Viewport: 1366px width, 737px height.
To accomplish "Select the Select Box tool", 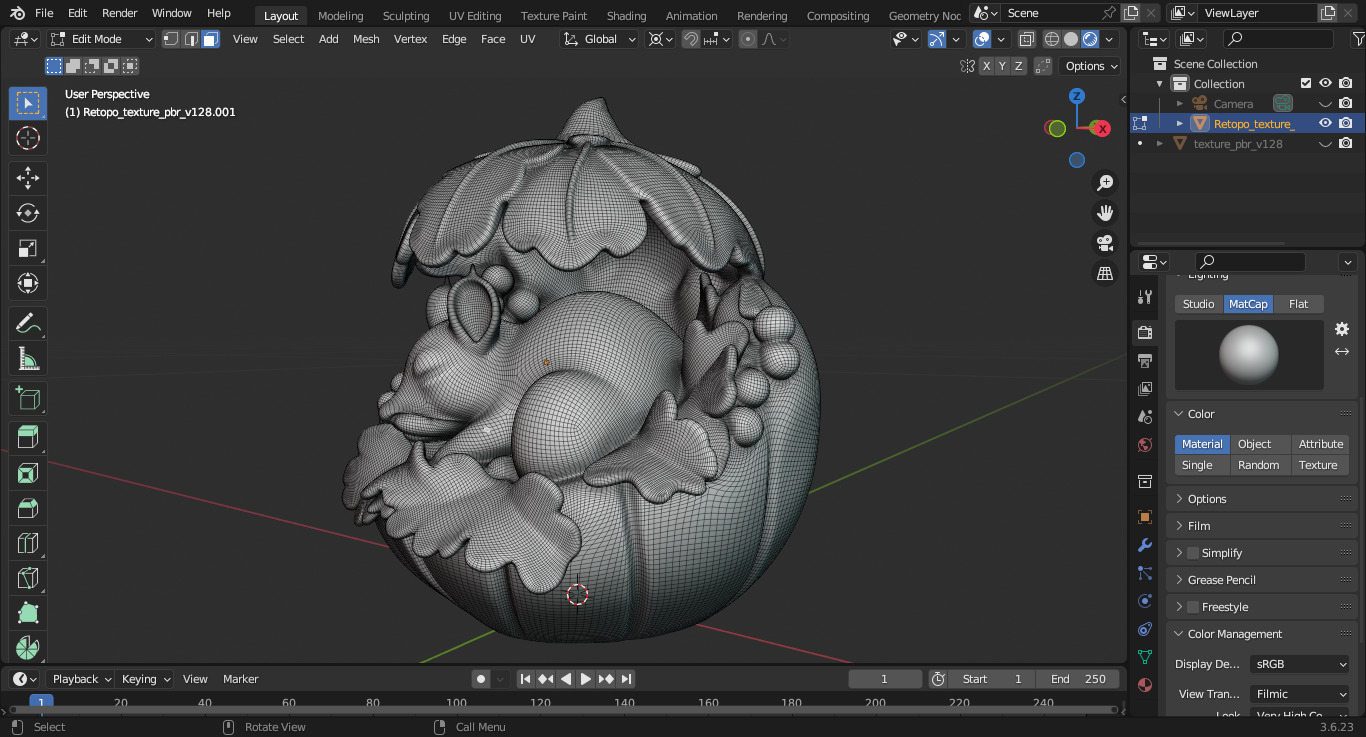I will point(28,104).
